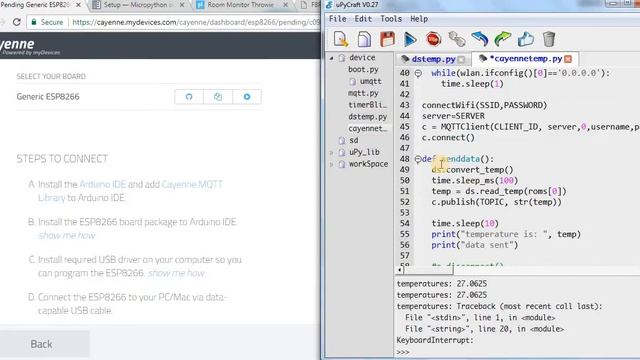Image resolution: width=640 pixels, height=360 pixels.
Task: Collapse the device tree node
Action: click(x=331, y=58)
